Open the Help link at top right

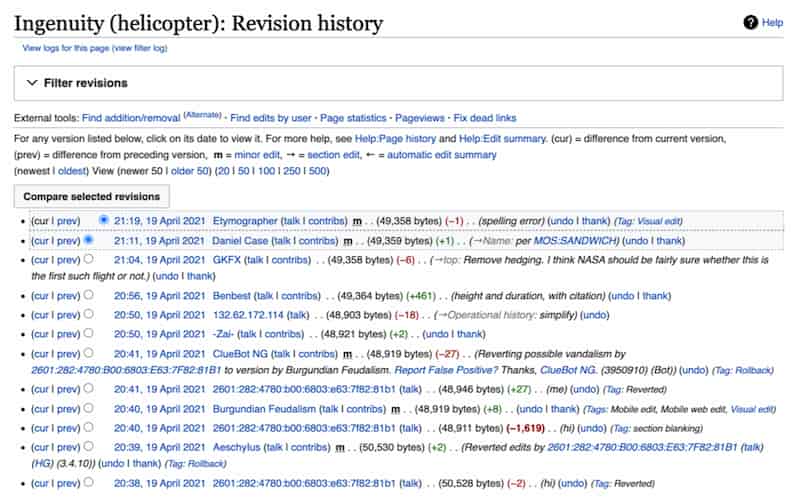(772, 22)
